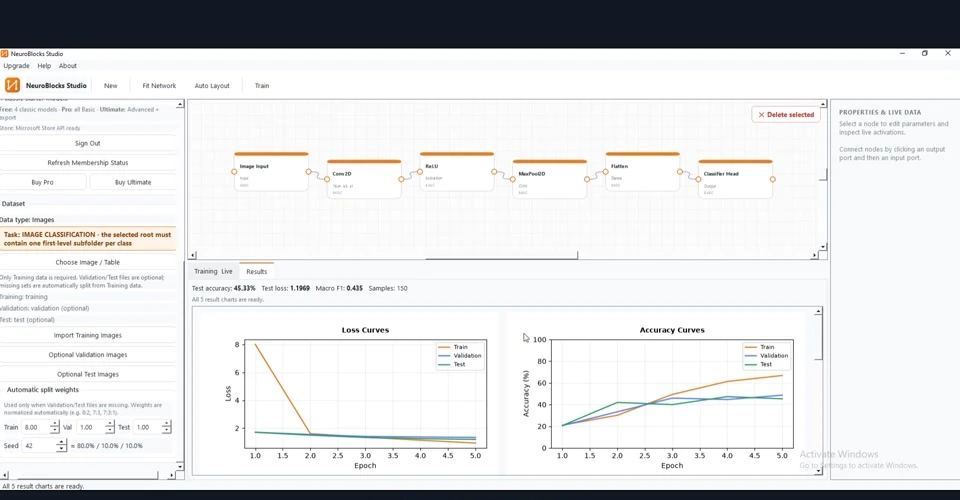Select the ReLU node
Viewport: 960px width, 500px height.
click(457, 172)
